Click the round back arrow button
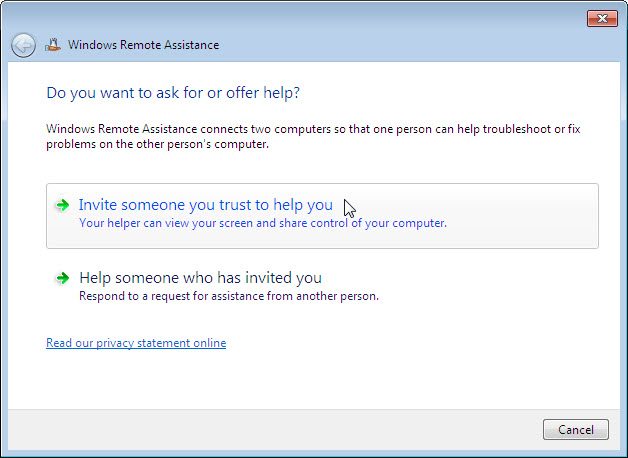This screenshot has height=458, width=628. (23, 45)
